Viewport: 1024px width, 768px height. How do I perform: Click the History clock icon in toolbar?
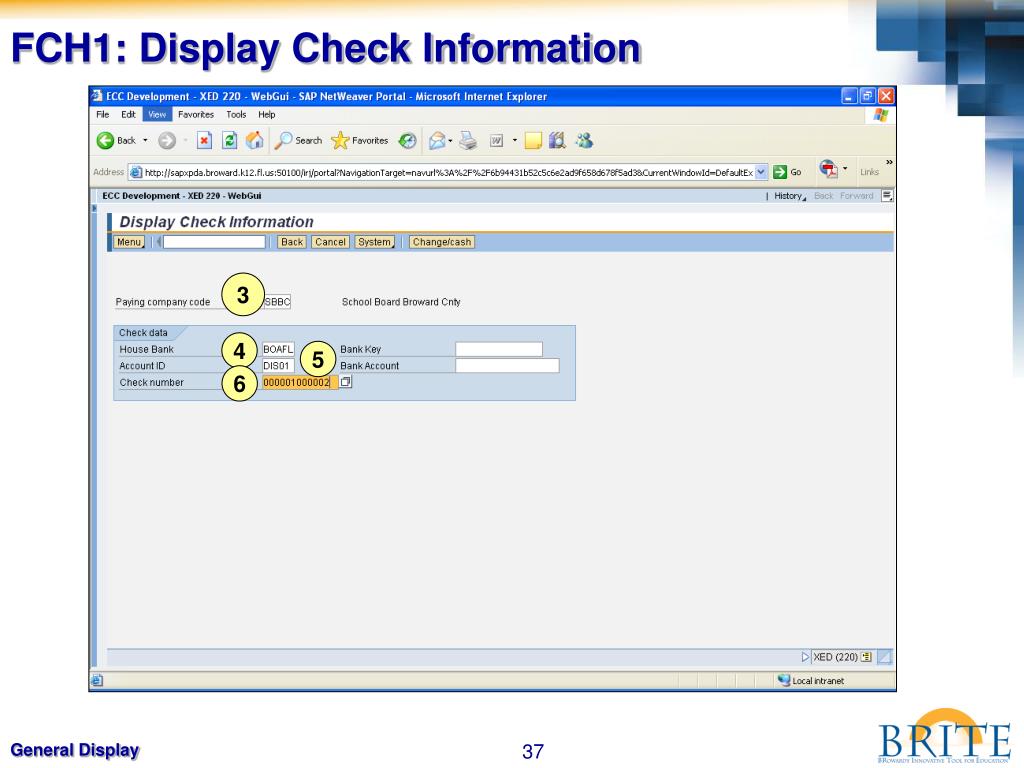(408, 140)
